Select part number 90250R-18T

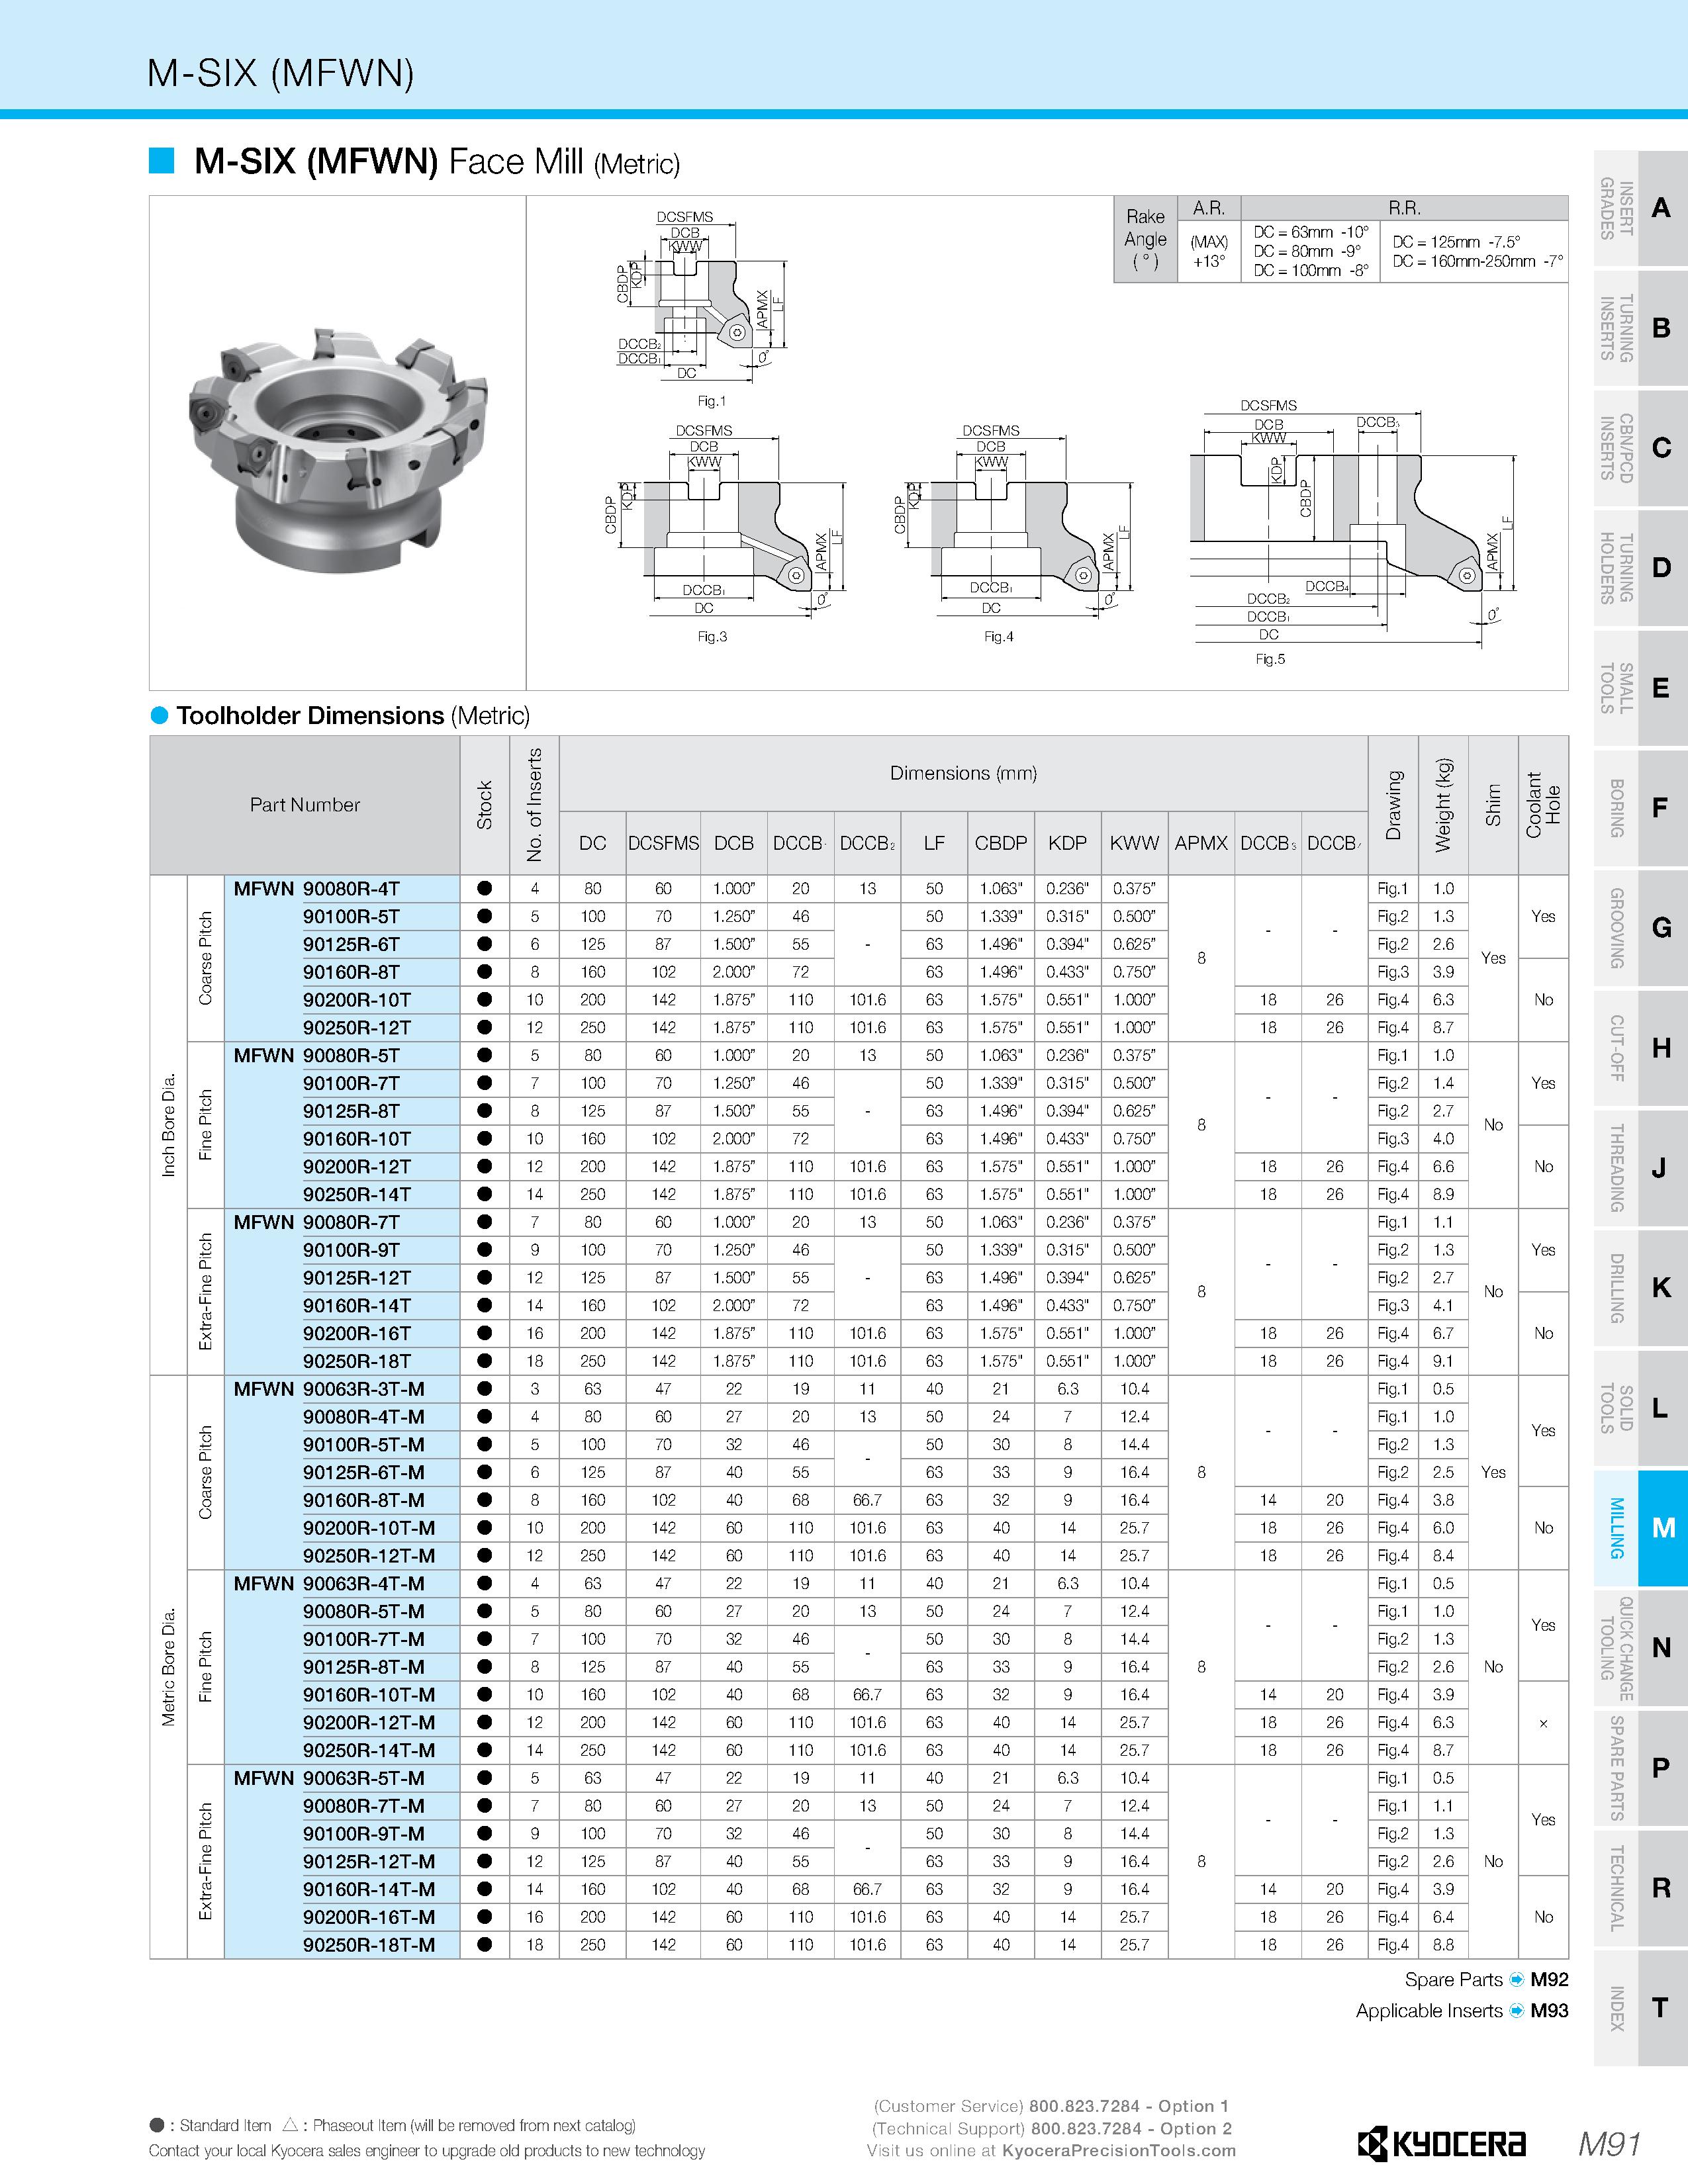point(357,1360)
